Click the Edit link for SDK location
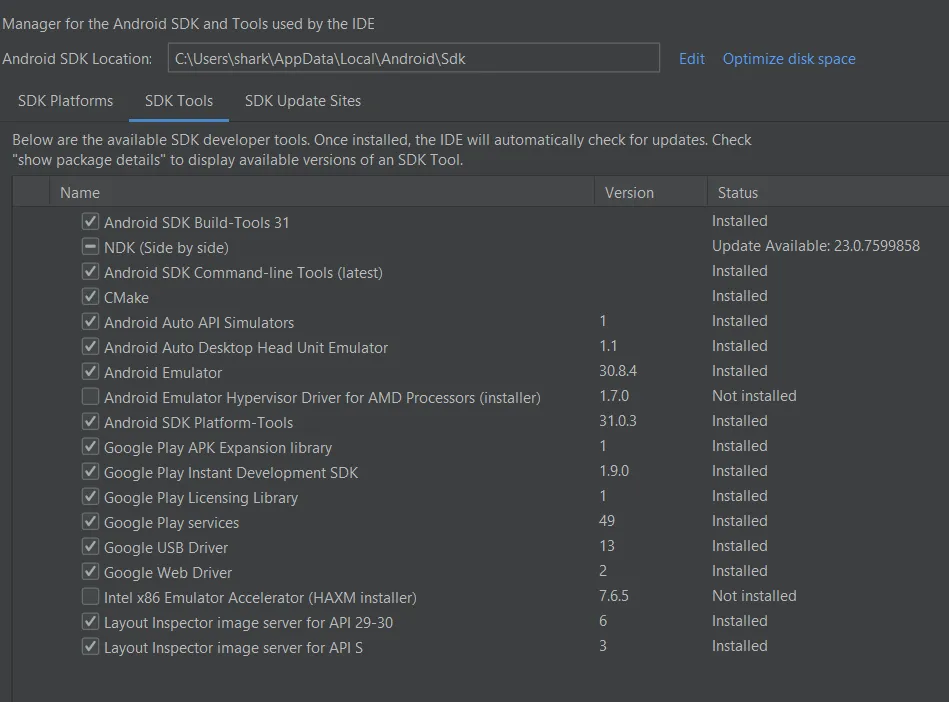Image resolution: width=949 pixels, height=702 pixels. (x=692, y=59)
